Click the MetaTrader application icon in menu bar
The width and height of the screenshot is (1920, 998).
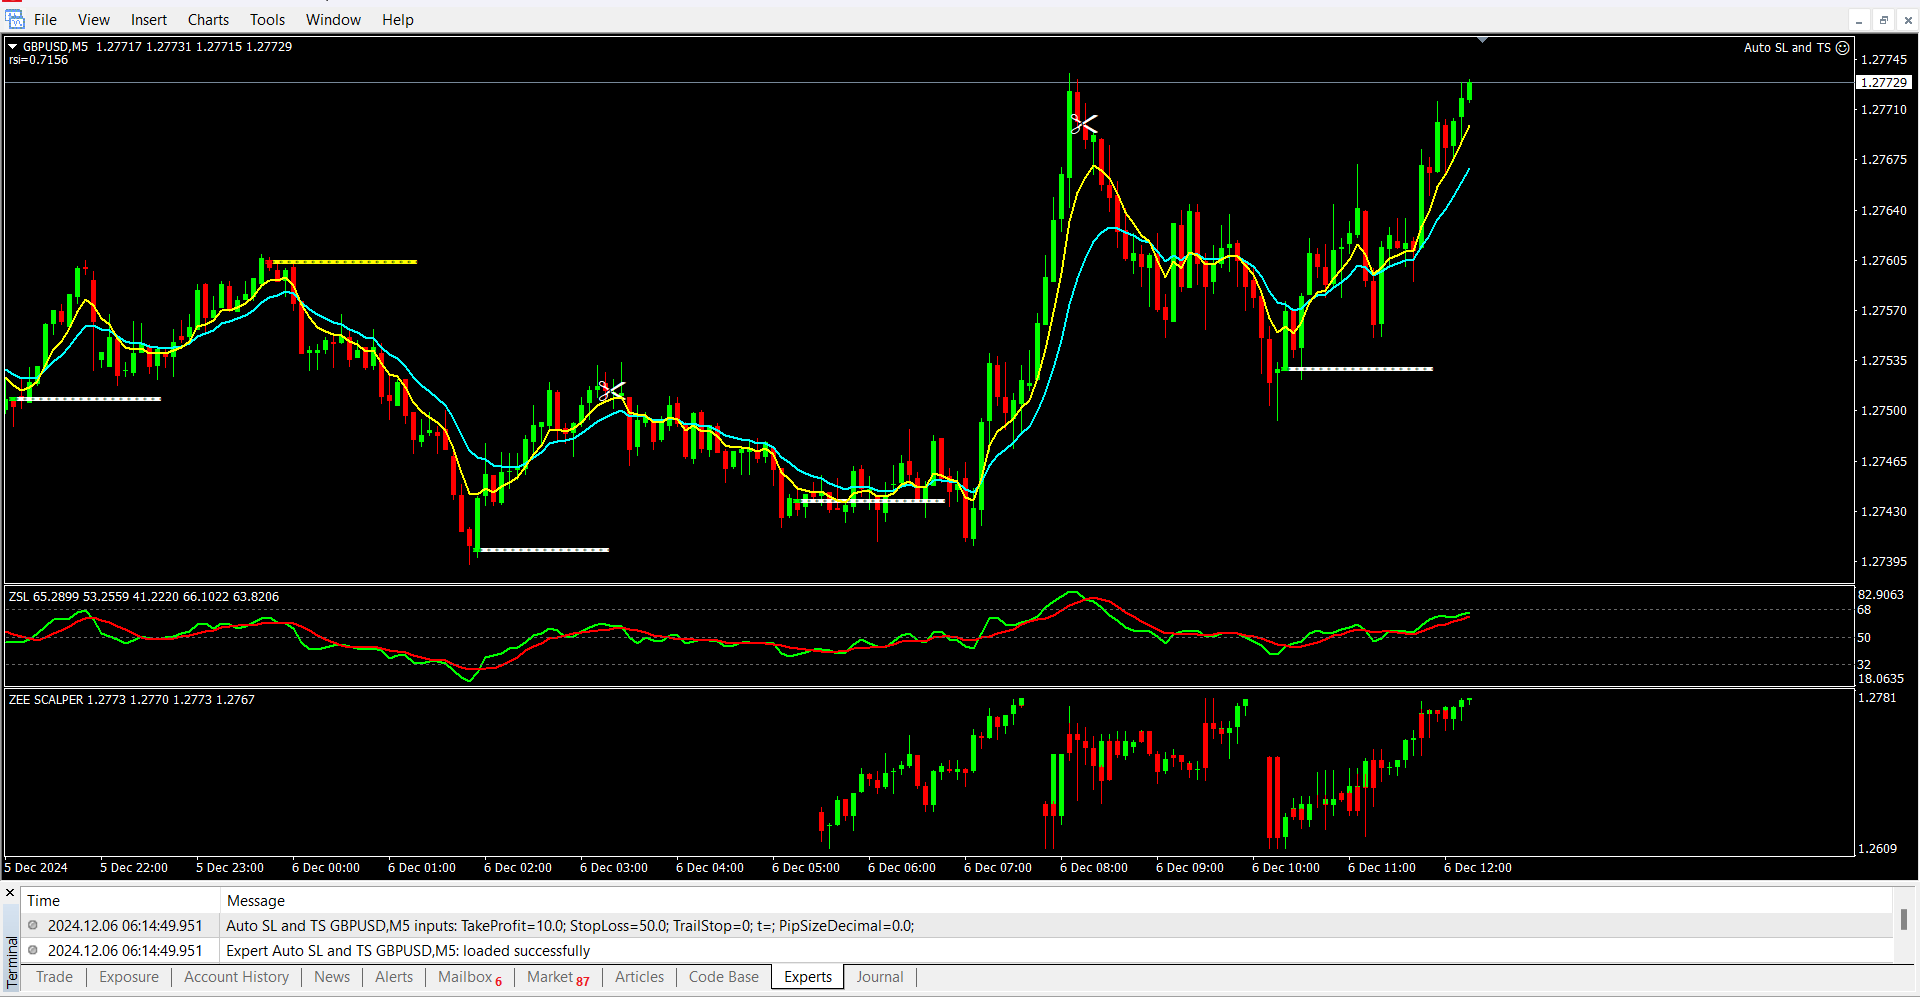point(15,19)
